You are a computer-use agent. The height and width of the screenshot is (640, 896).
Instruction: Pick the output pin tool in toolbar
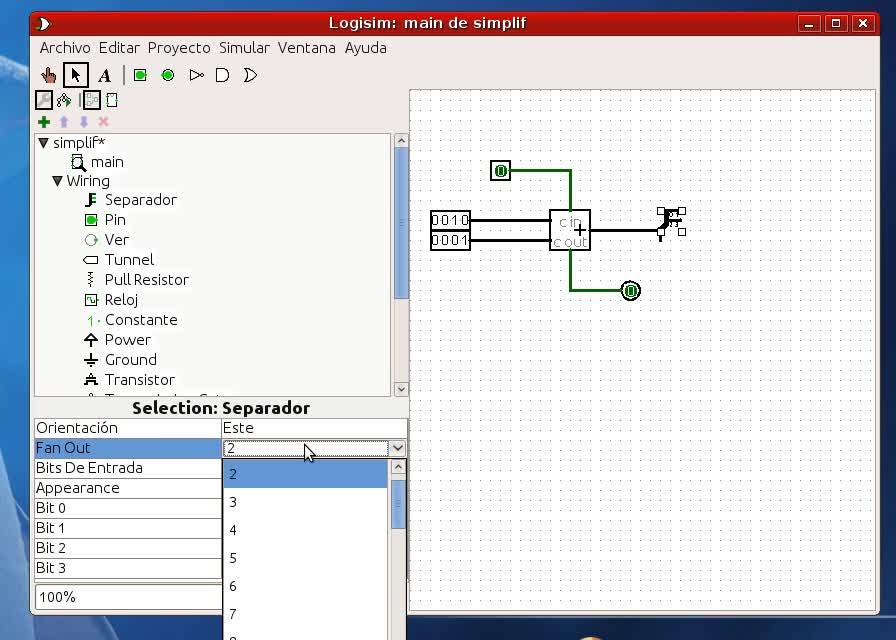(x=168, y=75)
